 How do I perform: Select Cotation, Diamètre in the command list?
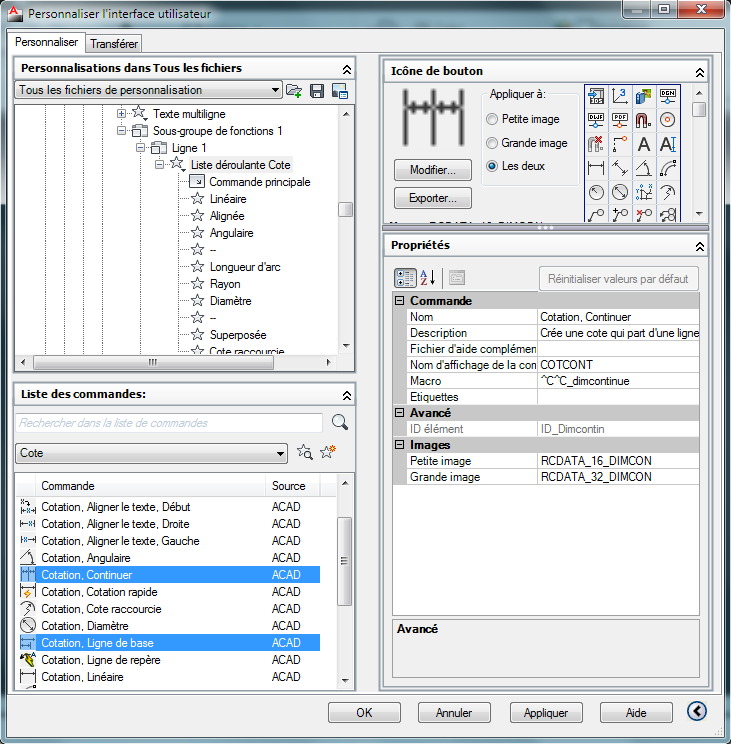84,626
